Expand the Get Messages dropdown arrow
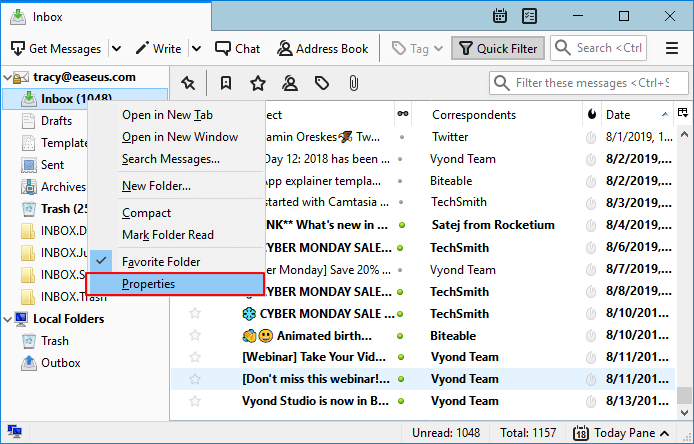Screen dimensions: 694x444 (116, 48)
